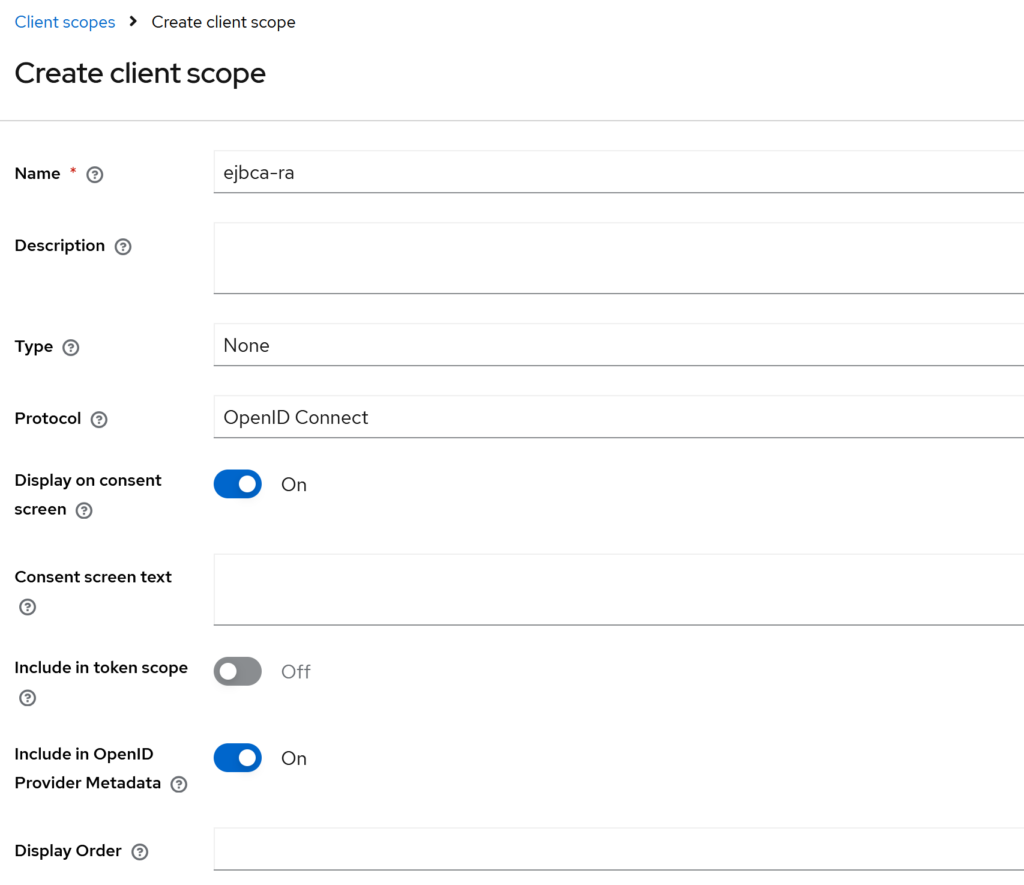Focus the Description text box
Image resolution: width=1024 pixels, height=885 pixels.
coord(618,258)
